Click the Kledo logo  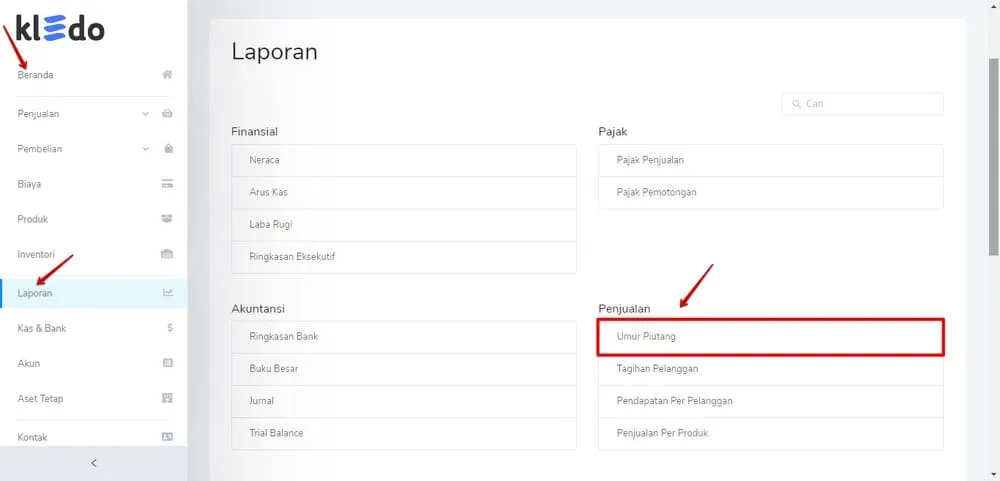point(60,29)
